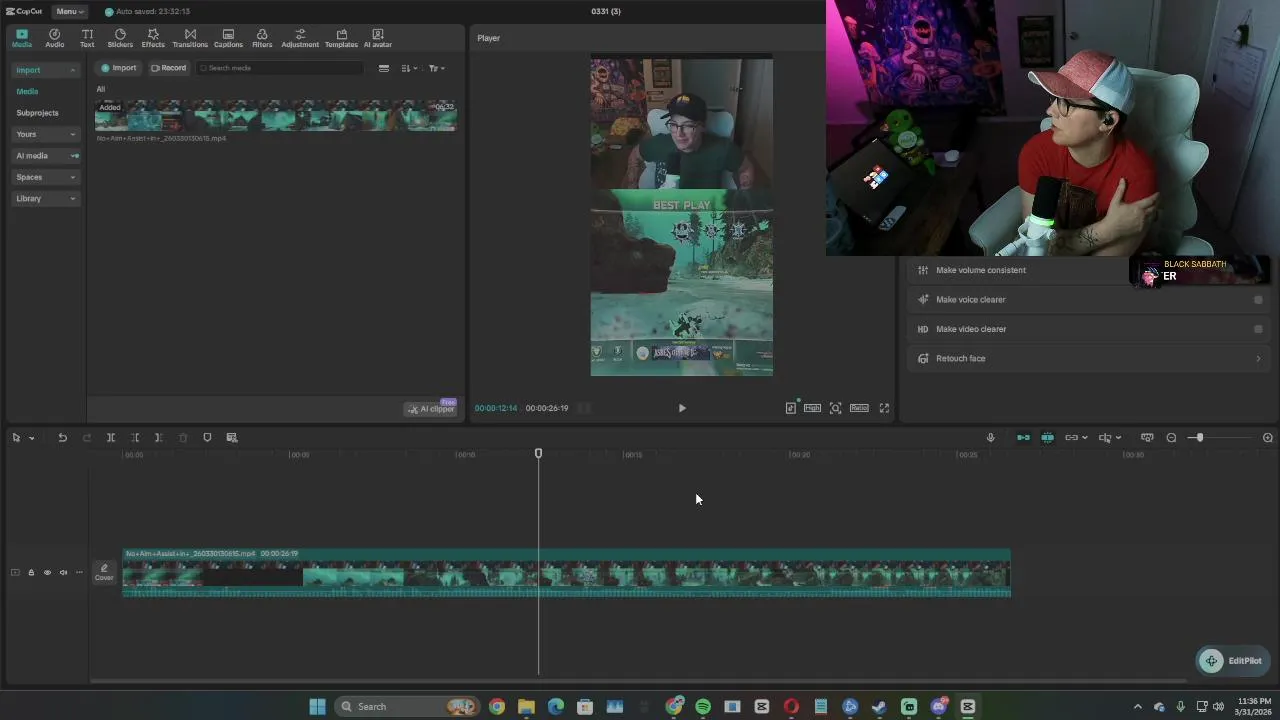The image size is (1280, 720).
Task: Open the player zoom-to-fit scan icon
Action: 835,408
